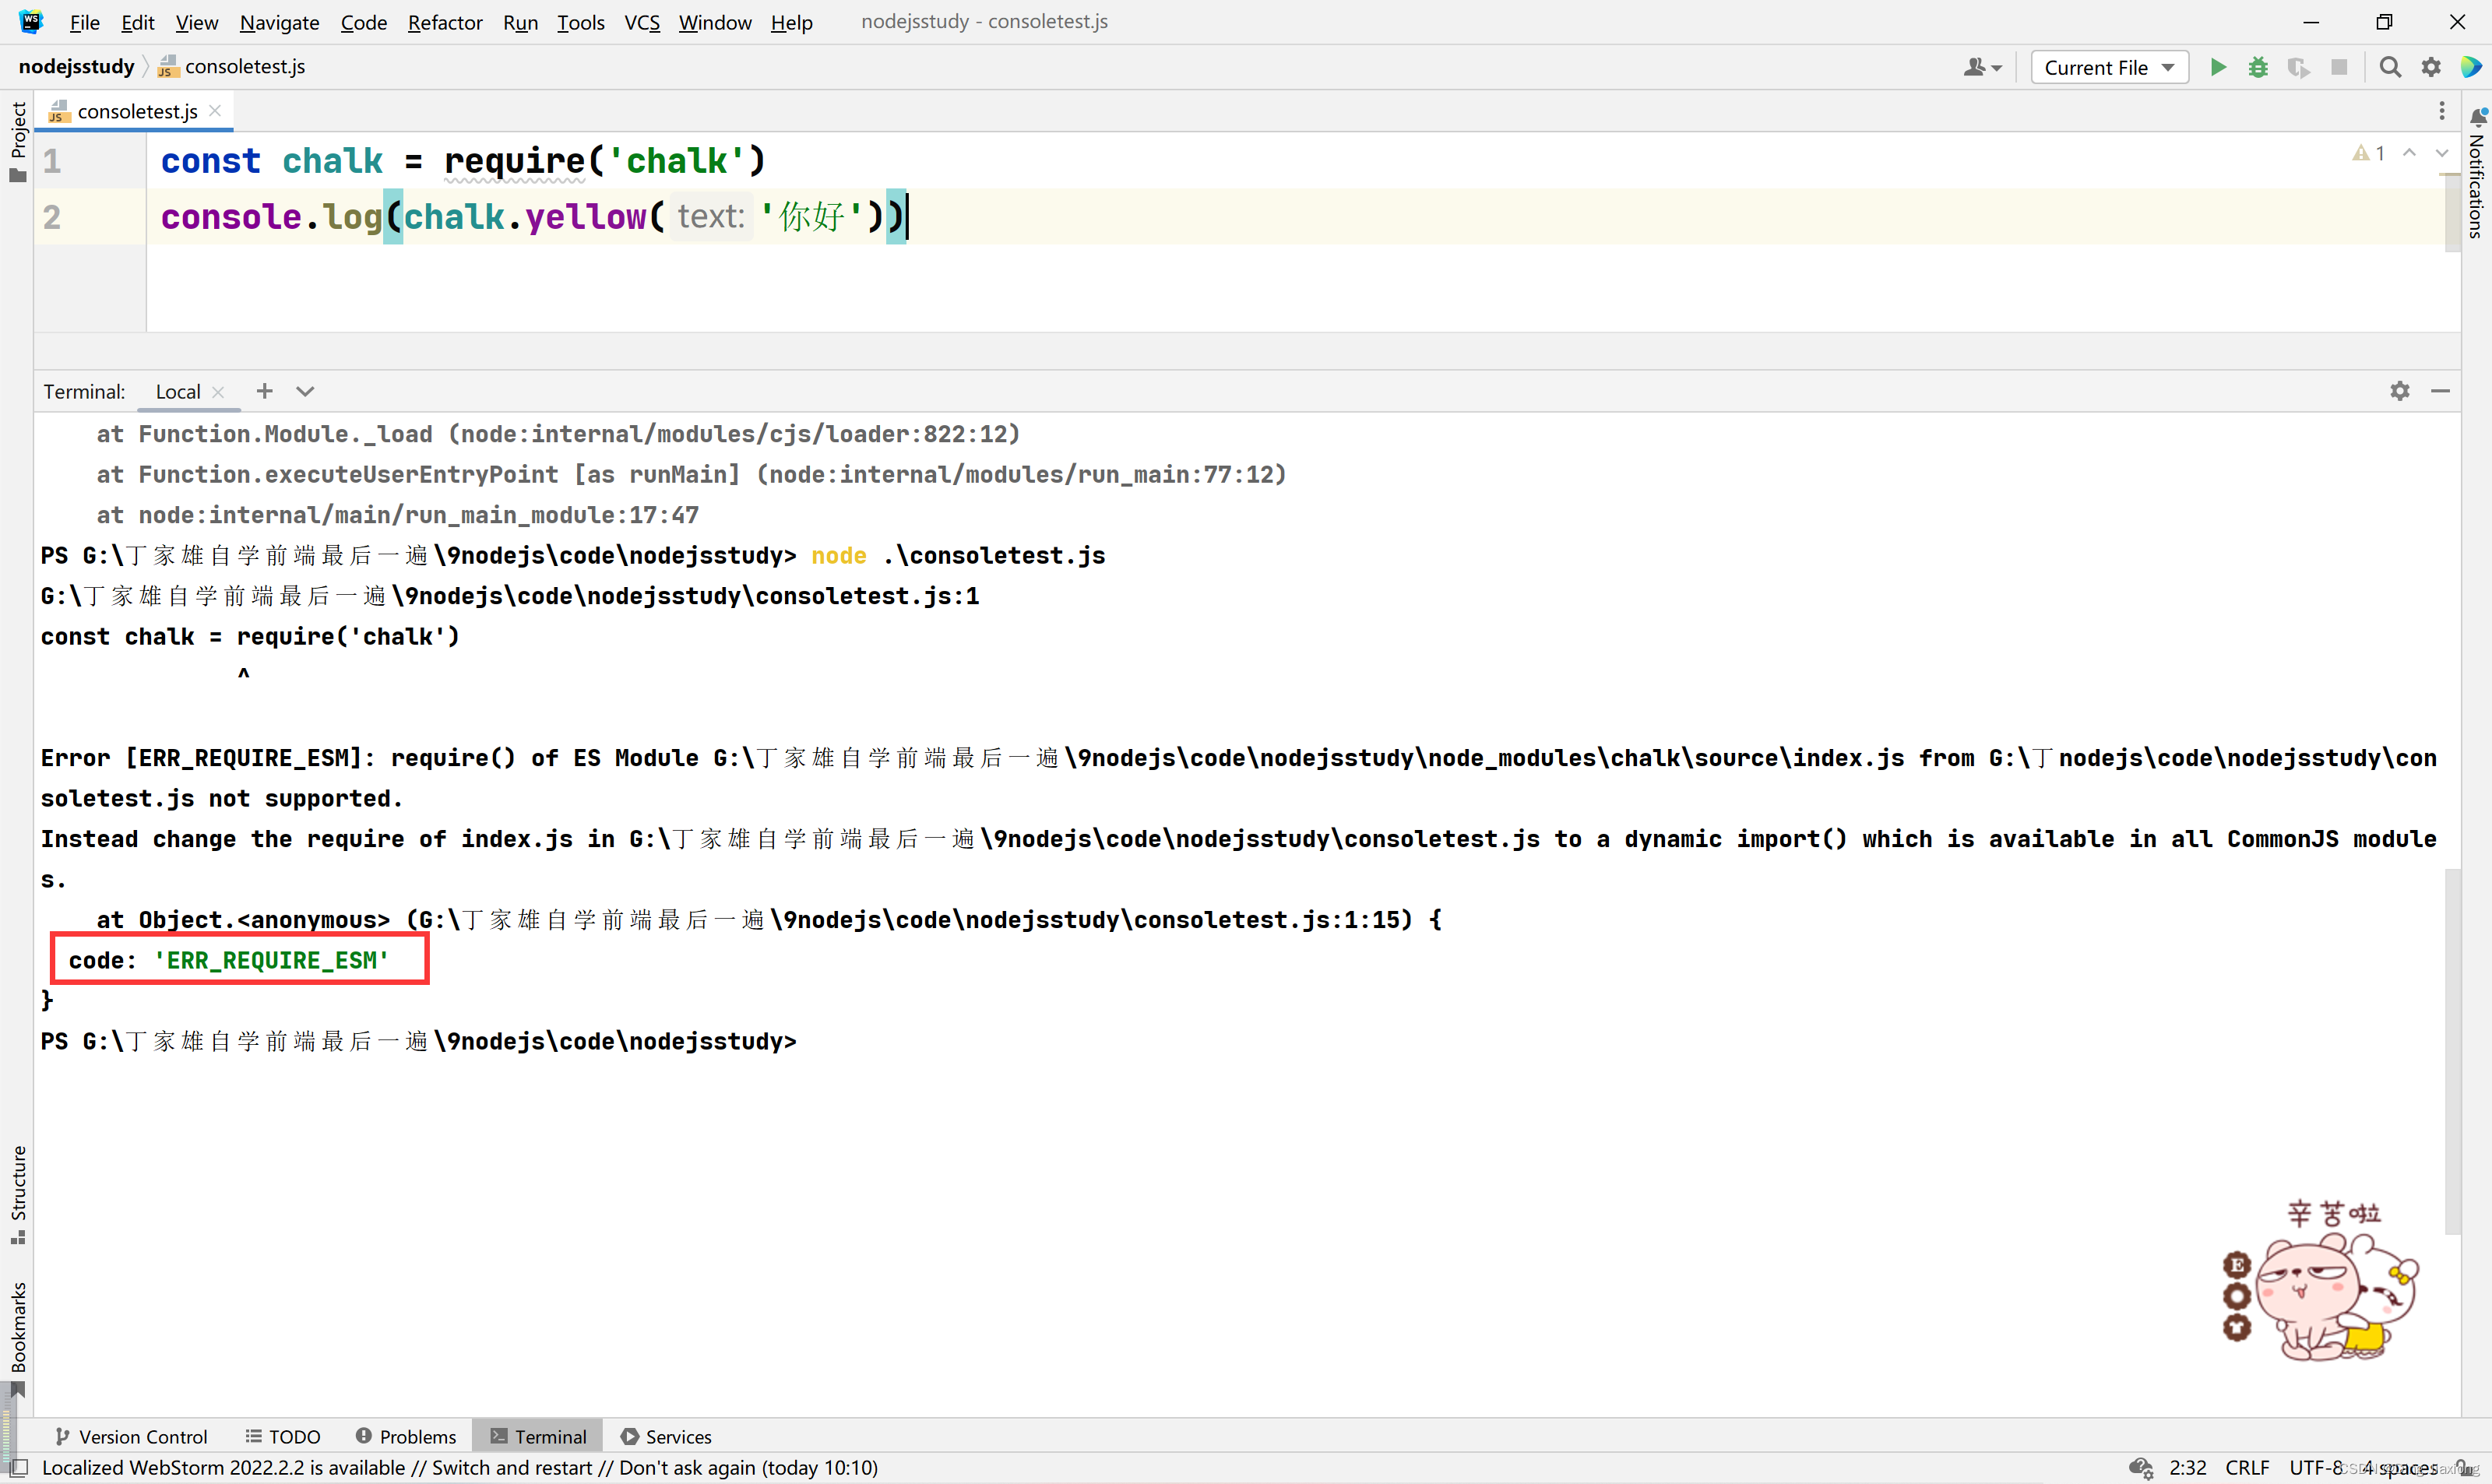Open the VCS menu
2492x1484 pixels.
point(642,22)
